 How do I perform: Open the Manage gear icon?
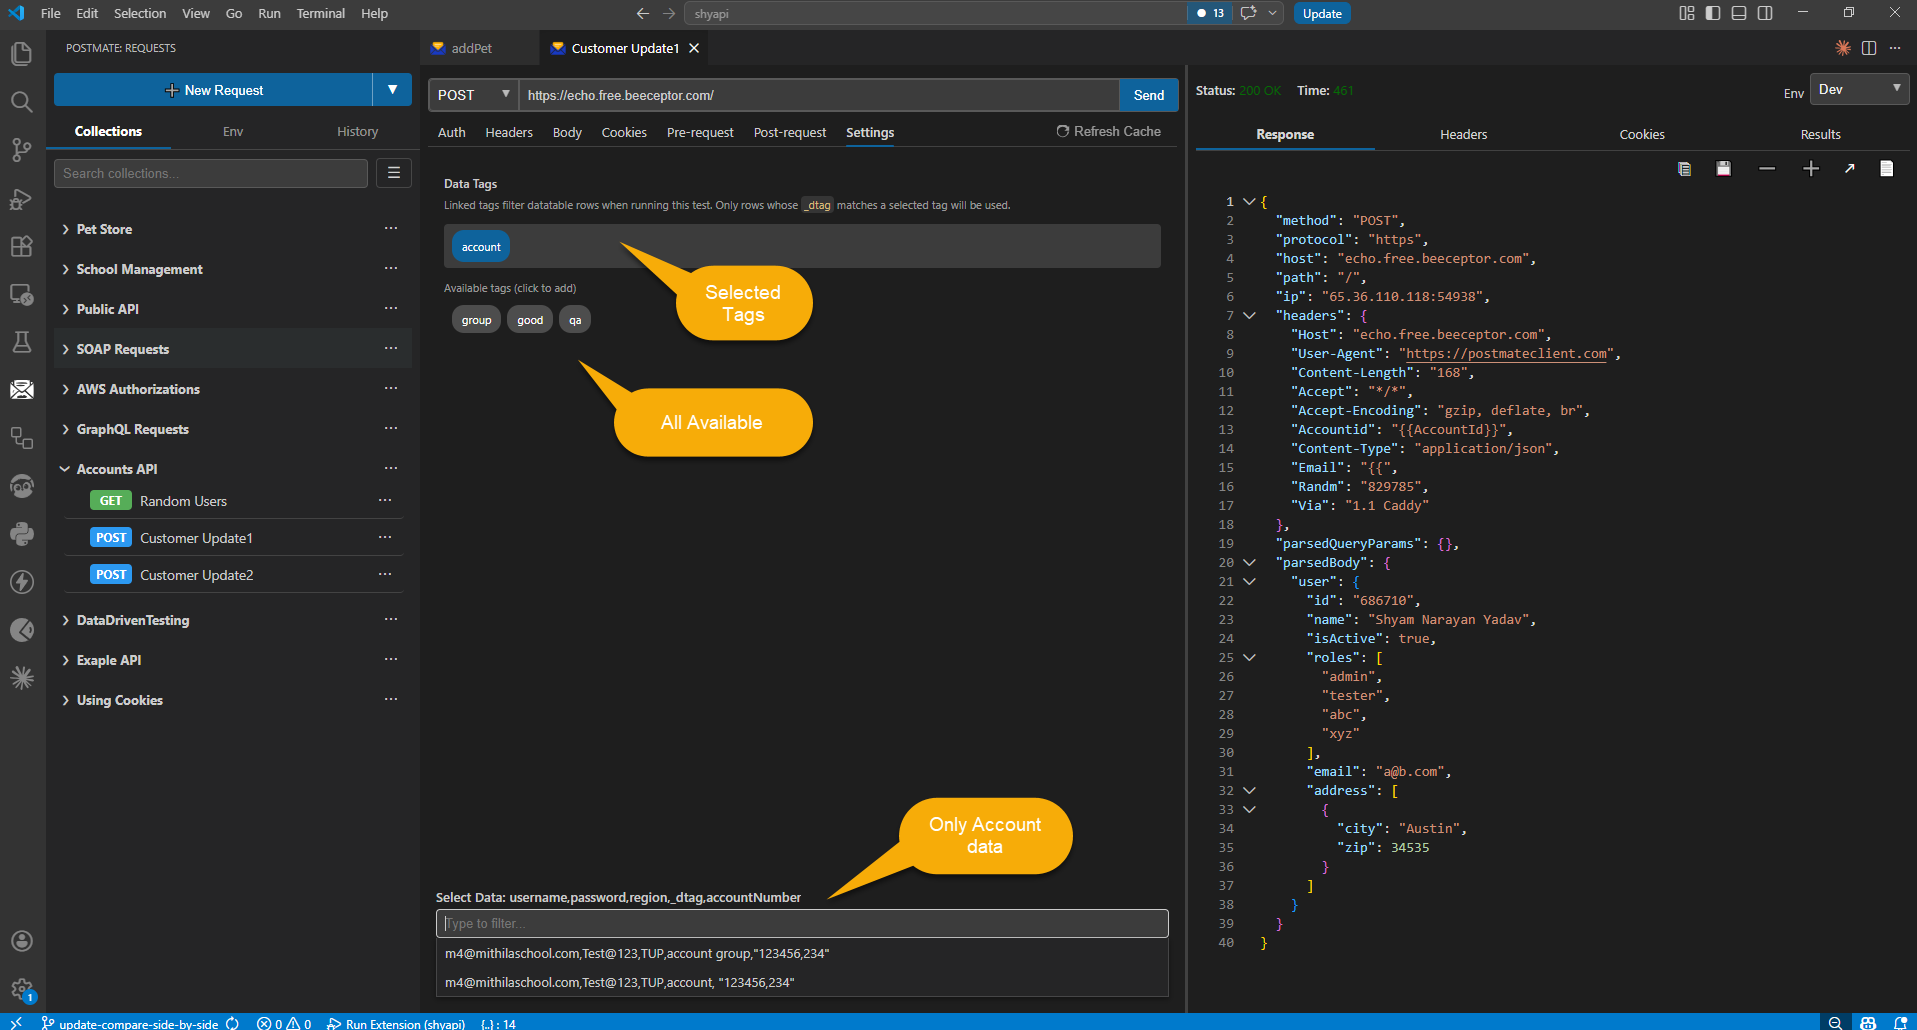pyautogui.click(x=21, y=990)
